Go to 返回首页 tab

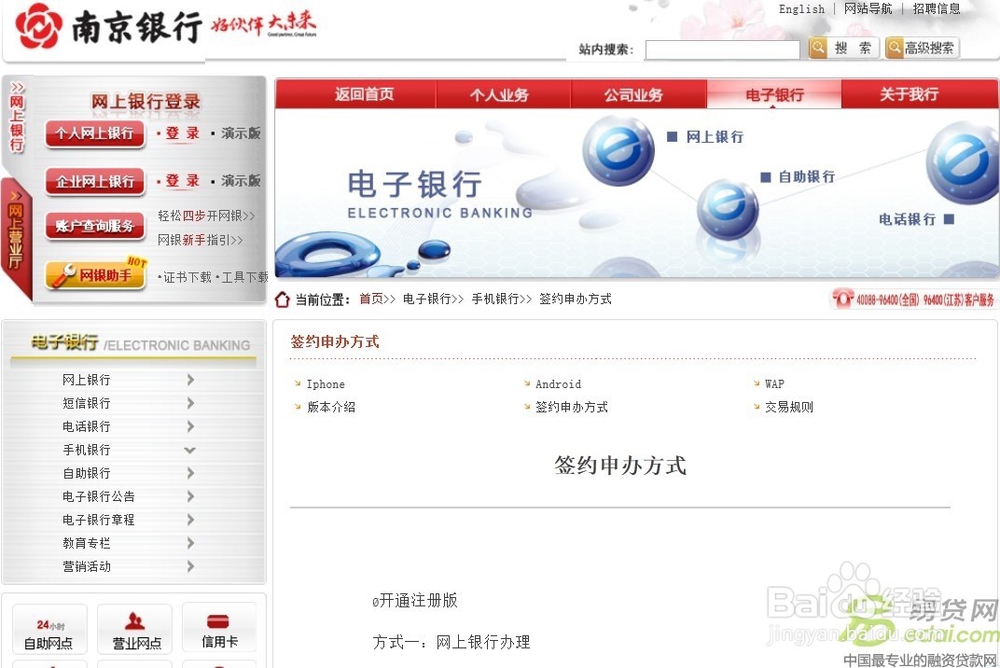pyautogui.click(x=364, y=94)
